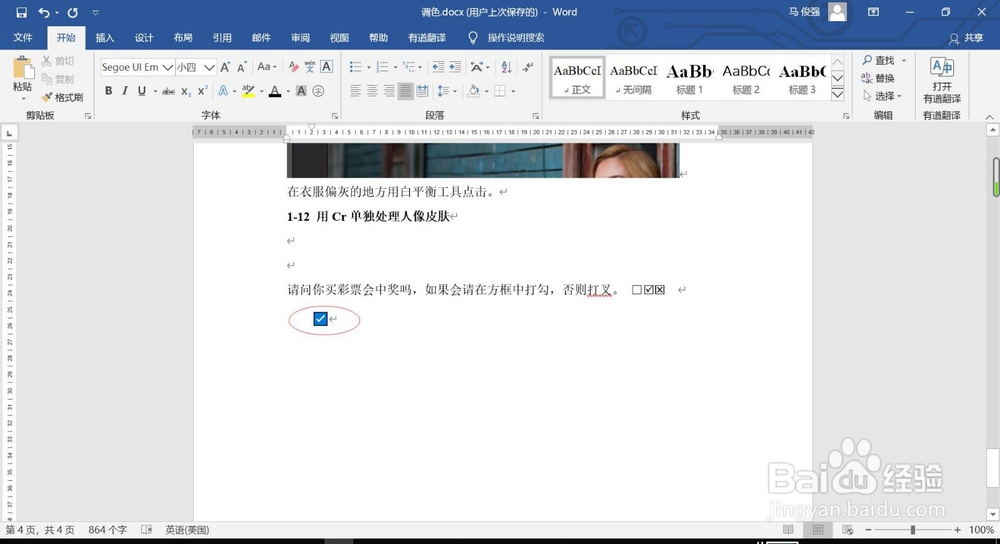Open the font size dropdown

click(x=209, y=67)
